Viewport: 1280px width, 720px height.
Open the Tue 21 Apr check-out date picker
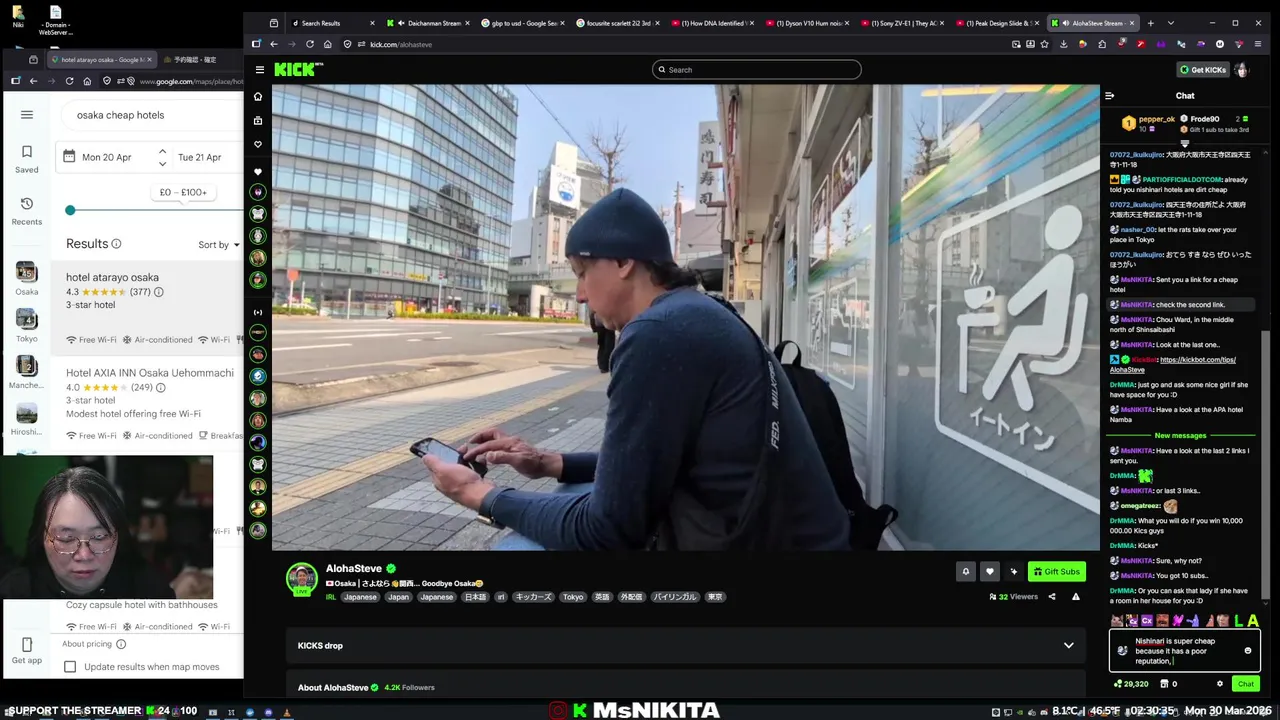(199, 157)
